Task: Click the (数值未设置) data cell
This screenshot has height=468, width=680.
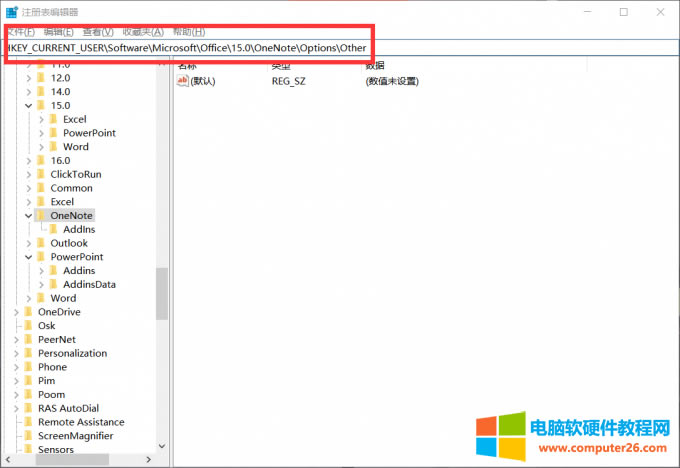Action: tap(392, 81)
